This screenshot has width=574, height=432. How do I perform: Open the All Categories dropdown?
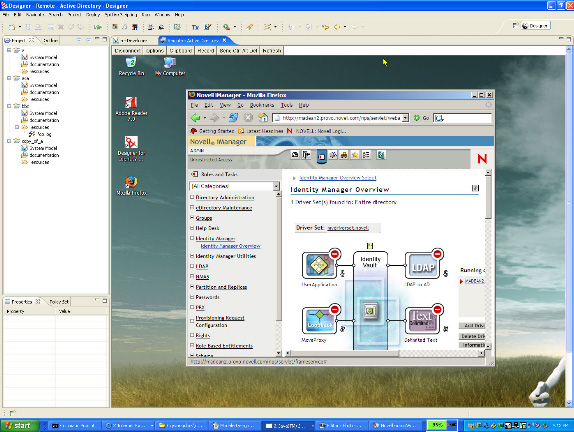point(276,186)
